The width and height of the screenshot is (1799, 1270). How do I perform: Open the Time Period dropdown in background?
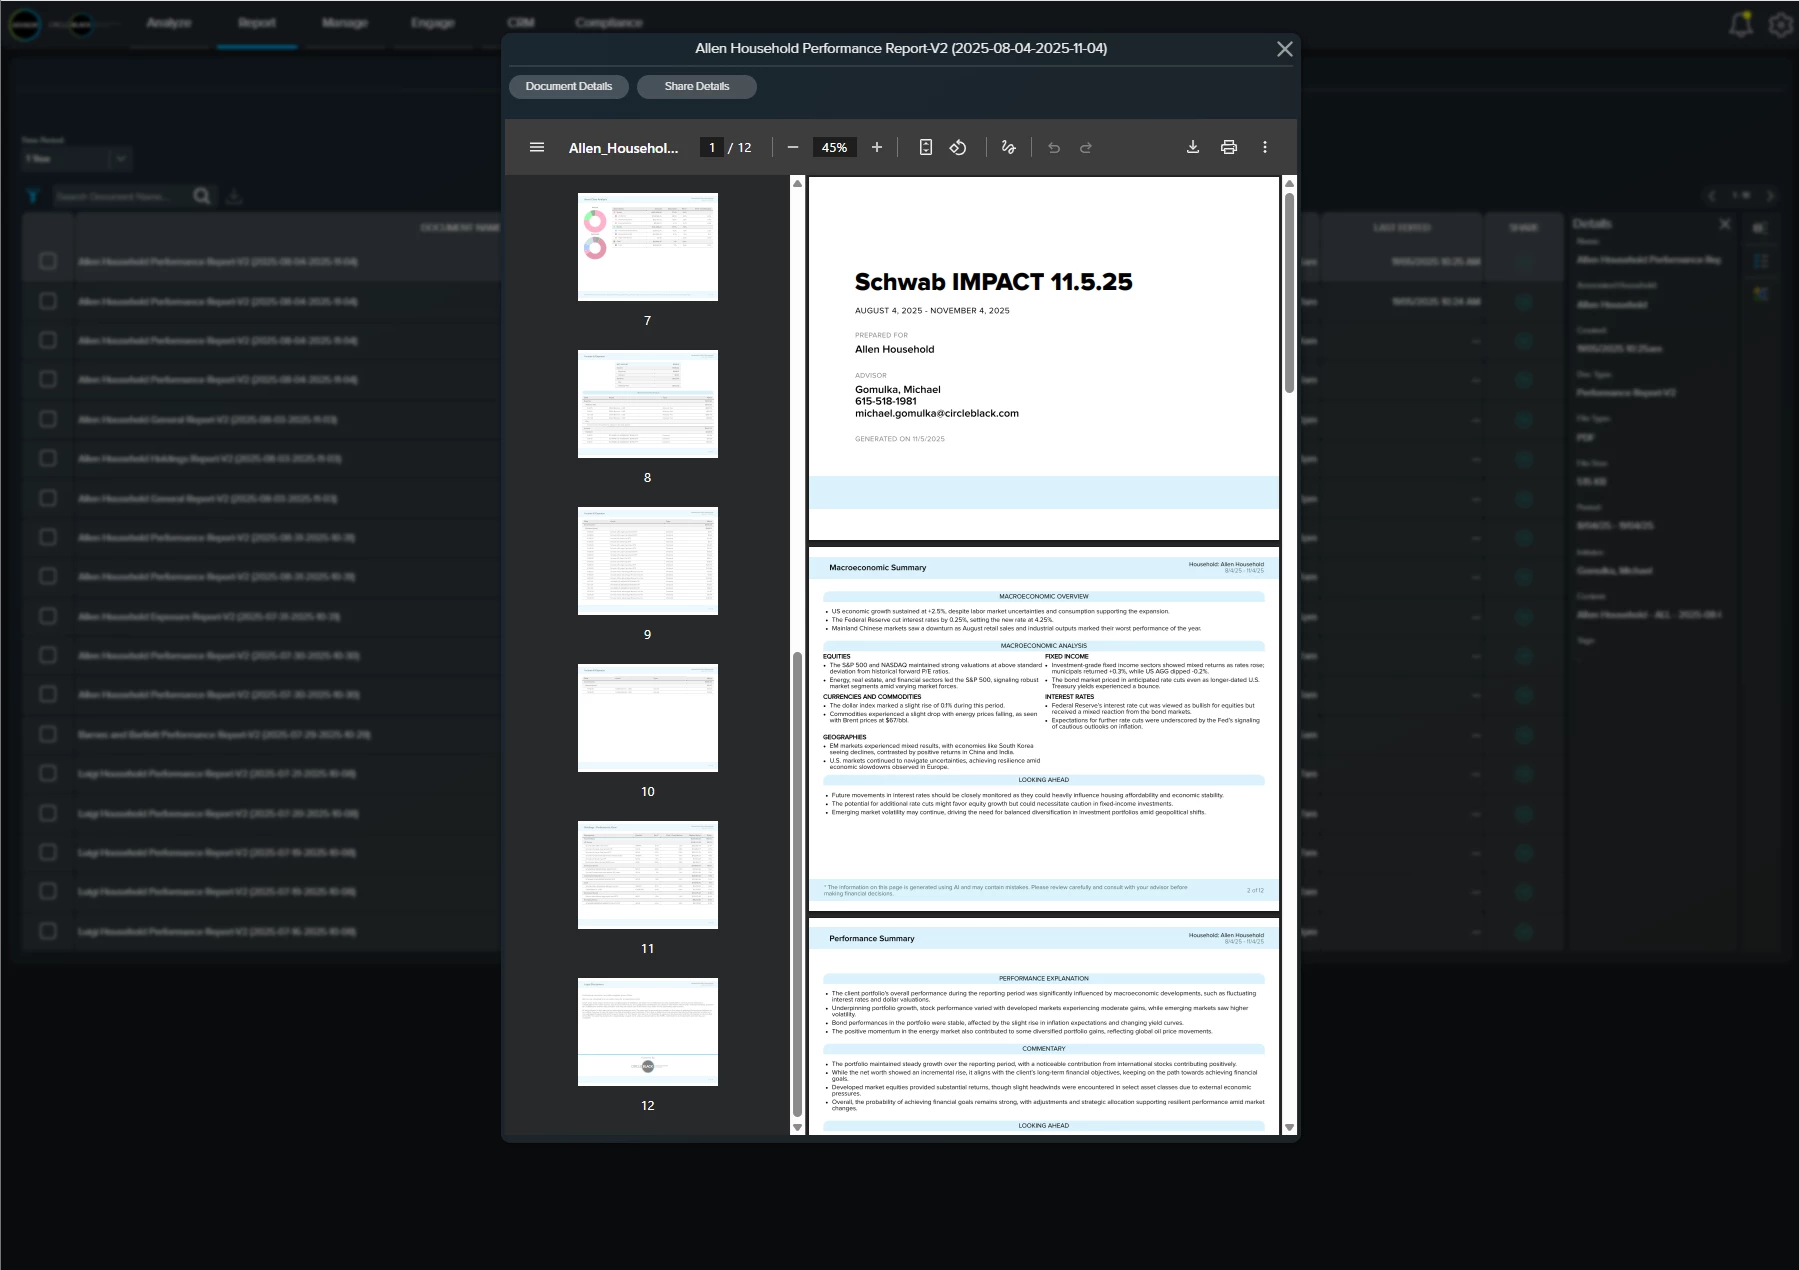tap(77, 159)
